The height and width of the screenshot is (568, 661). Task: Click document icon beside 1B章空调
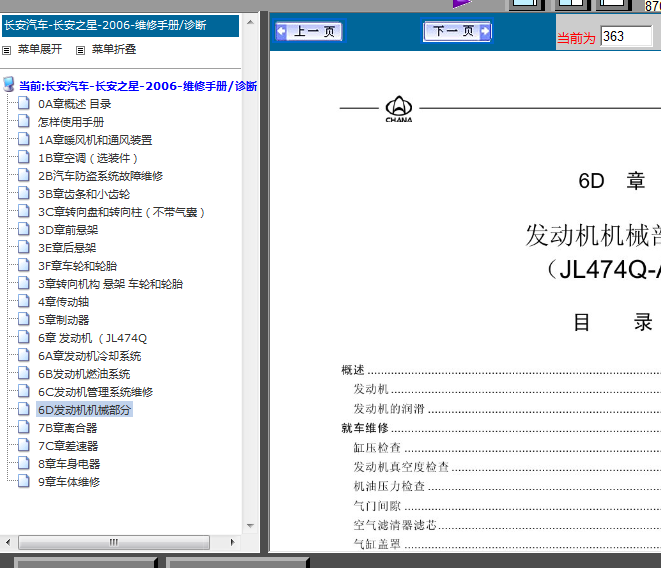[24, 157]
